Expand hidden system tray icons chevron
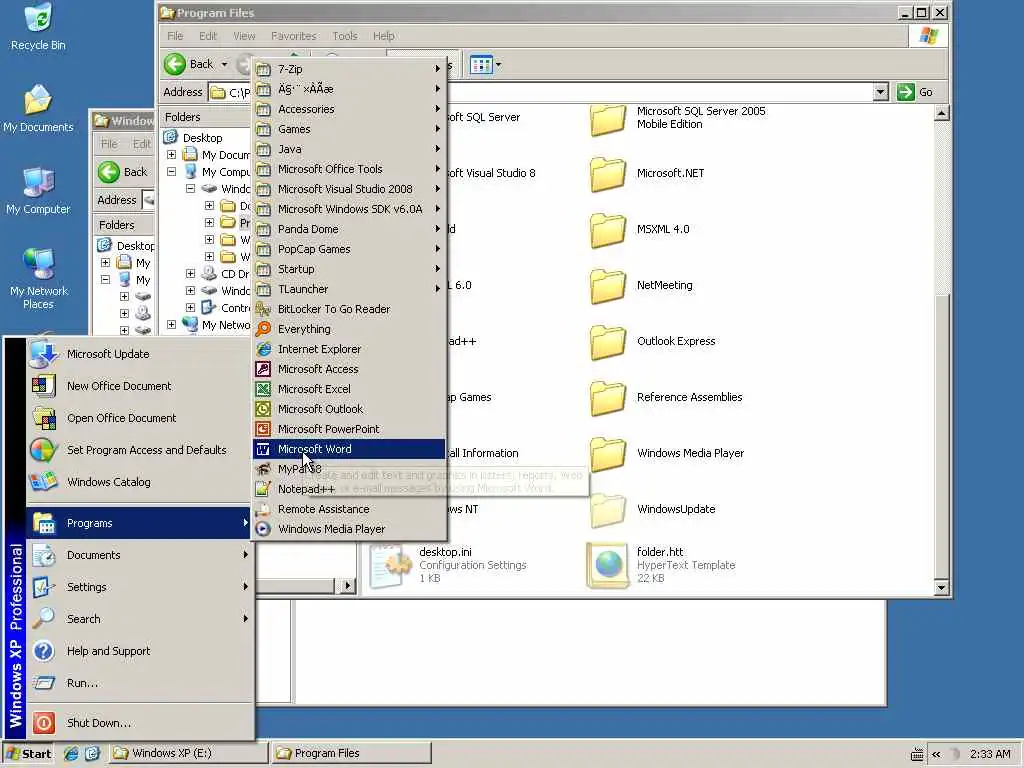Screen dimensions: 1024x768 pos(936,754)
